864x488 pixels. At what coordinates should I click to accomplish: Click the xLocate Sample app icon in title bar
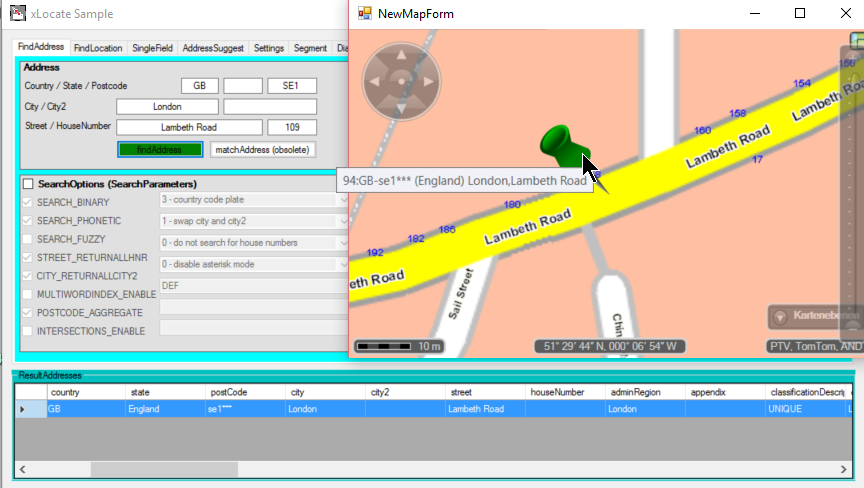pyautogui.click(x=17, y=14)
